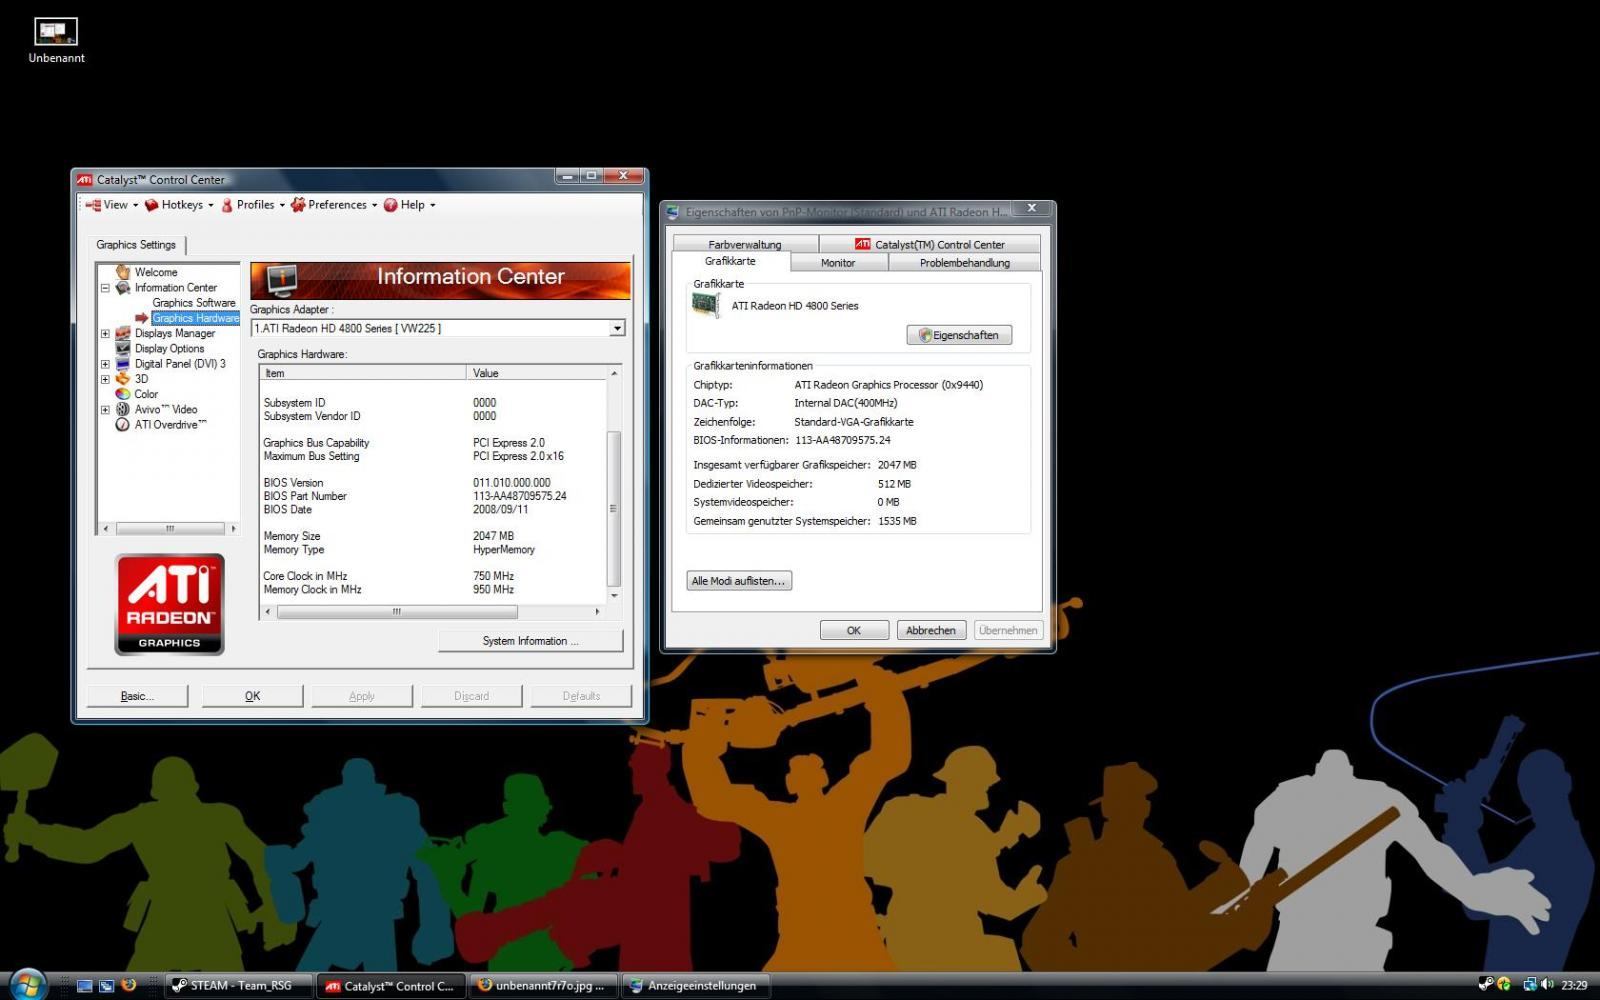Image resolution: width=1600 pixels, height=1000 pixels.
Task: Open the Help menu
Action: tap(410, 205)
